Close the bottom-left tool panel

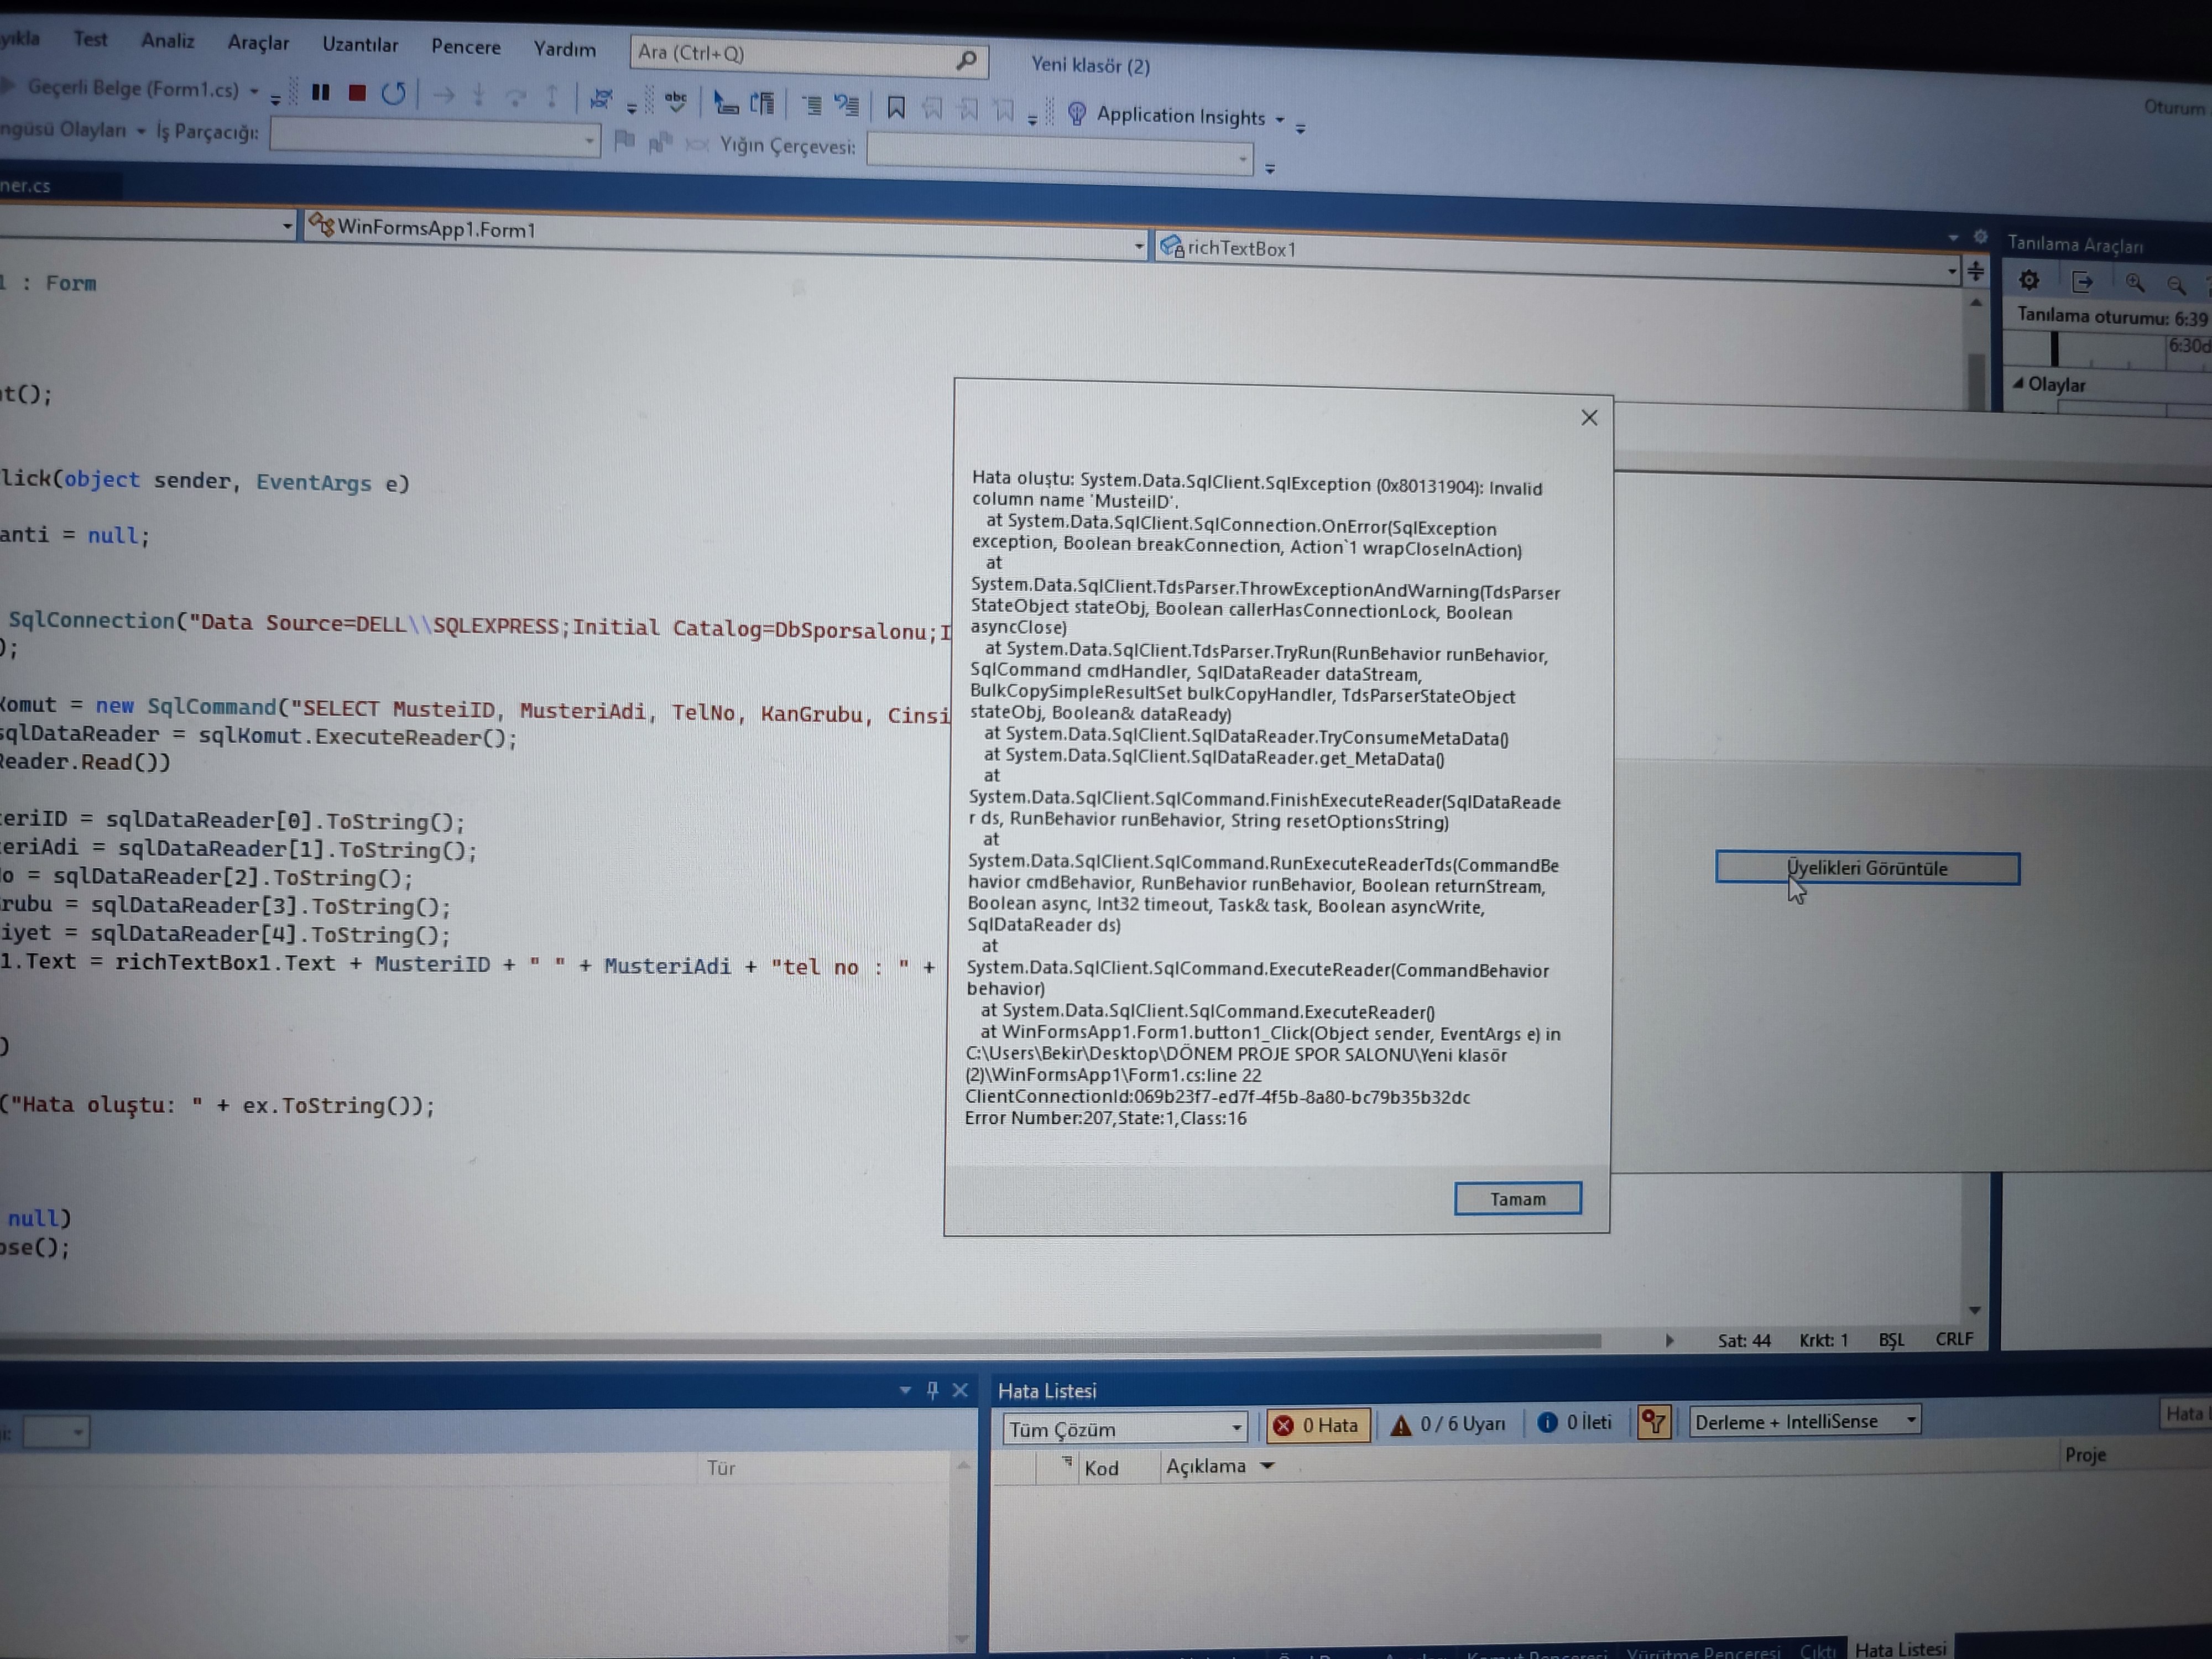960,1390
